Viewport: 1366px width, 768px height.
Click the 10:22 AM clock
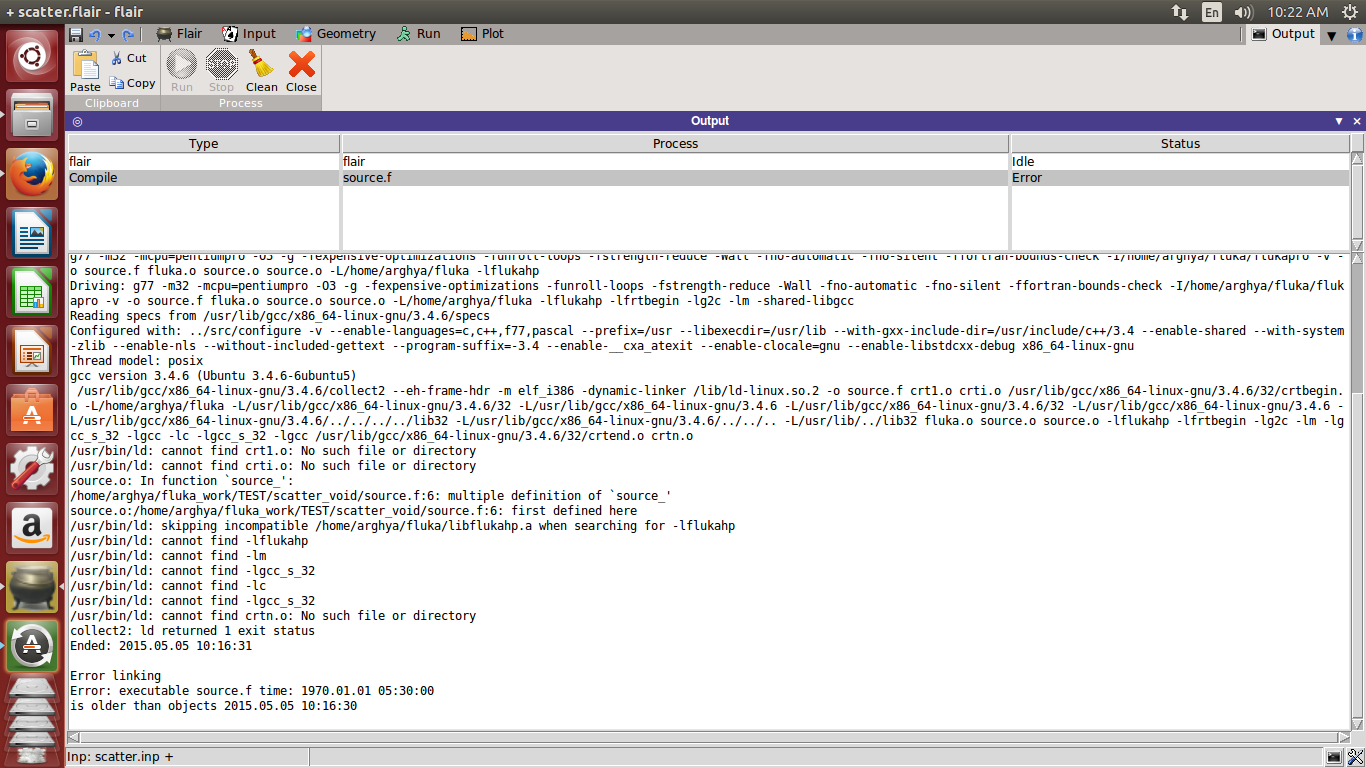pyautogui.click(x=1297, y=12)
